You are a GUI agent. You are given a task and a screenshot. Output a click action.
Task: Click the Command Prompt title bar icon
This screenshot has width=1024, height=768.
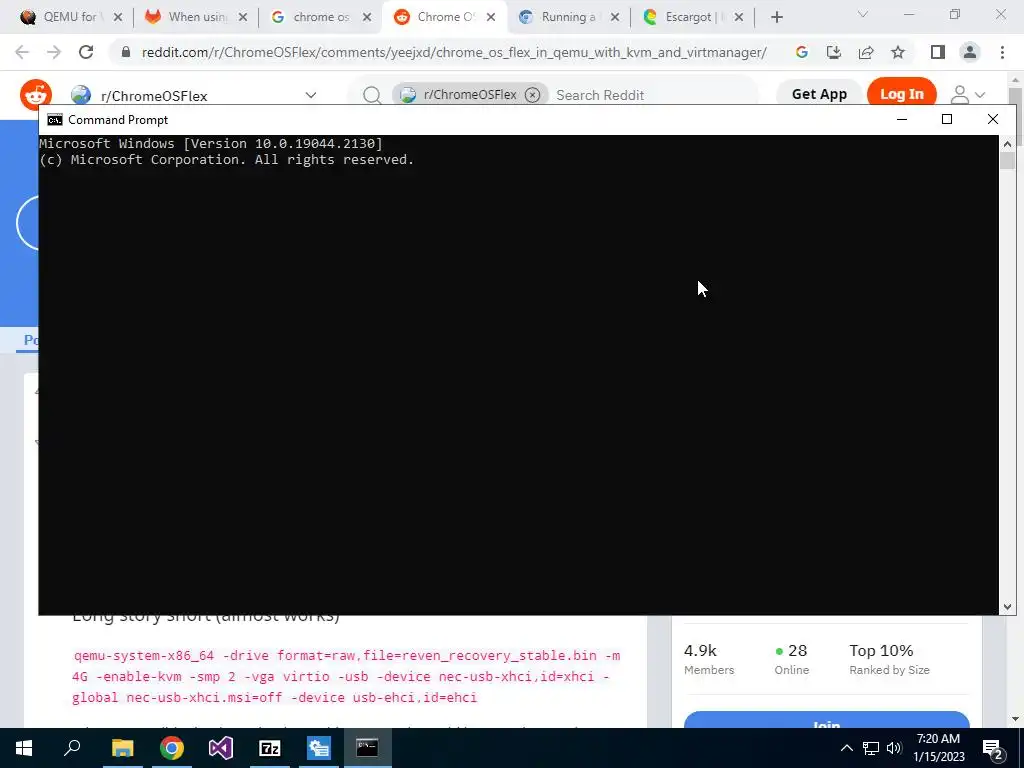click(x=55, y=120)
